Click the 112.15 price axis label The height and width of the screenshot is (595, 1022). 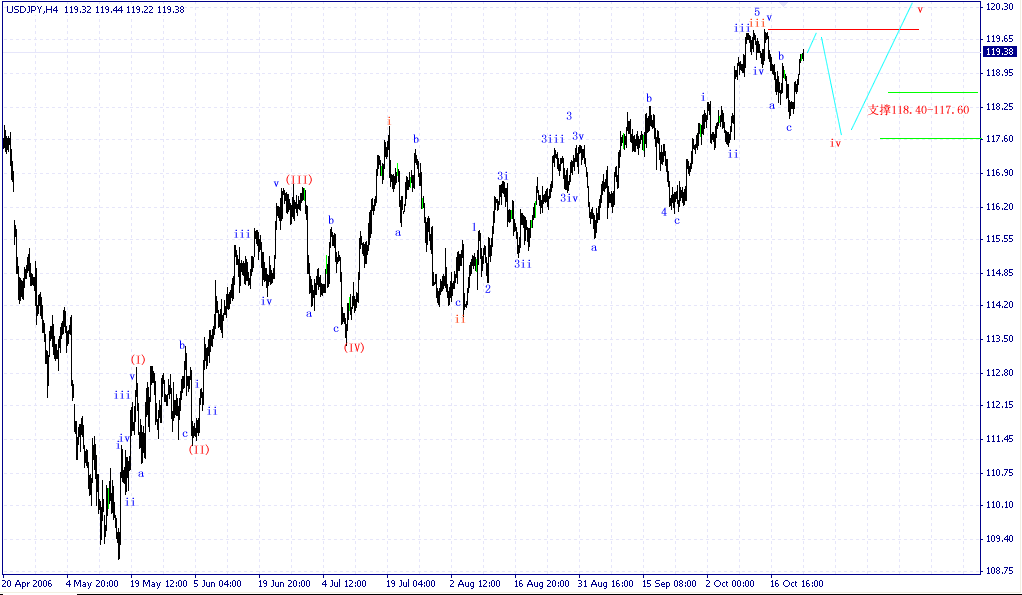pyautogui.click(x=1000, y=405)
